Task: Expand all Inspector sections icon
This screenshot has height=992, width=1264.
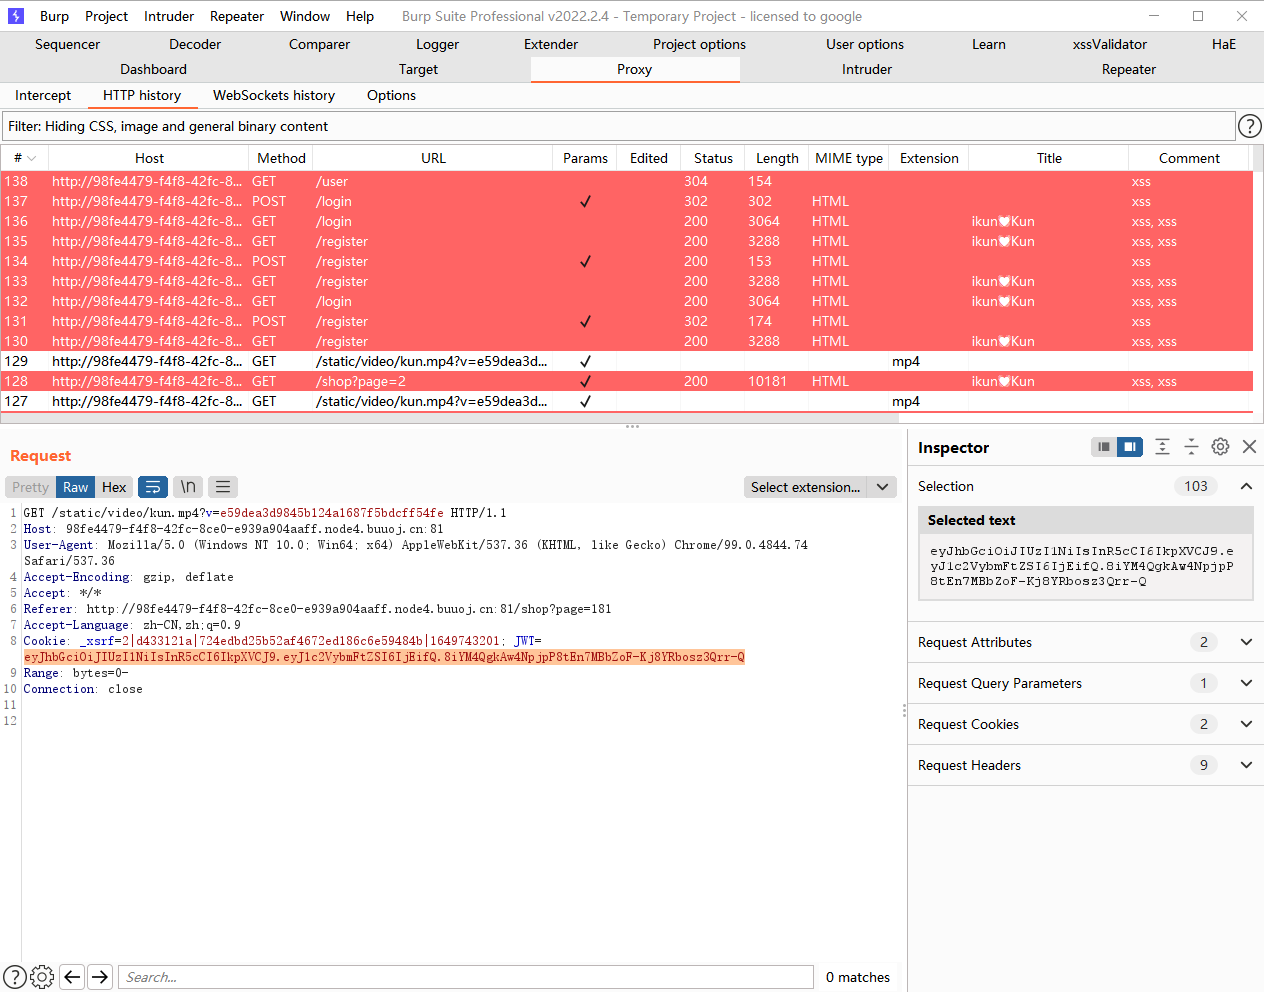Action: (1162, 447)
